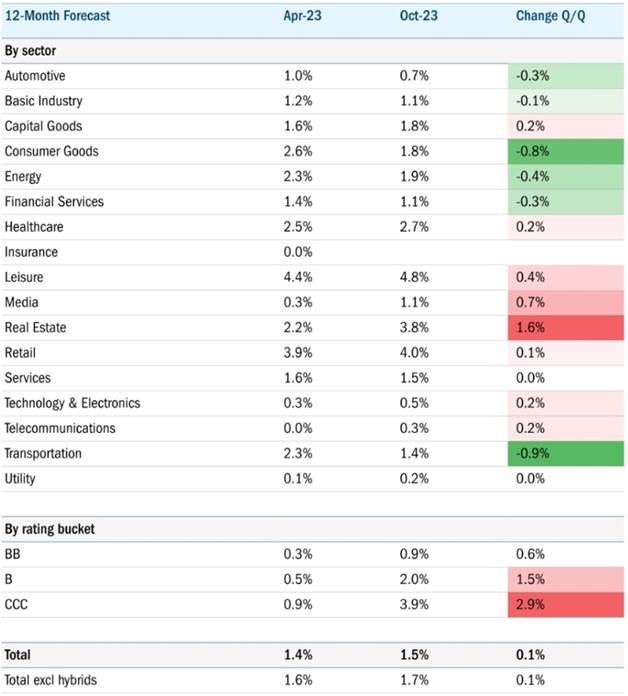Click the red 1.6% Real Estate change cell

[x=566, y=328]
